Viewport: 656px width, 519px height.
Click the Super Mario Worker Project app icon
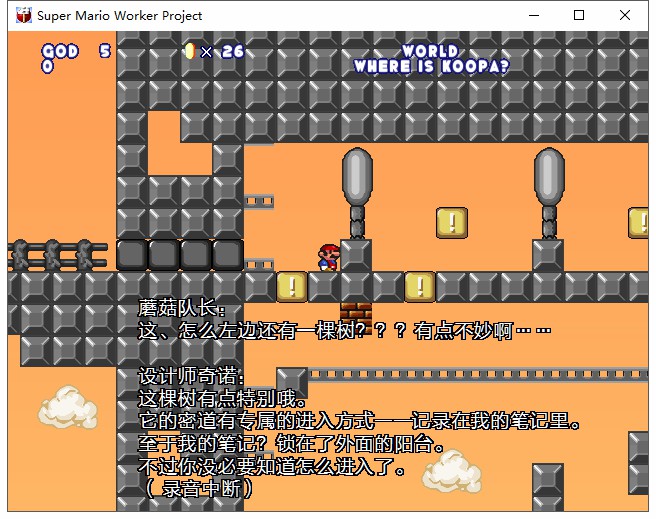(x=23, y=15)
